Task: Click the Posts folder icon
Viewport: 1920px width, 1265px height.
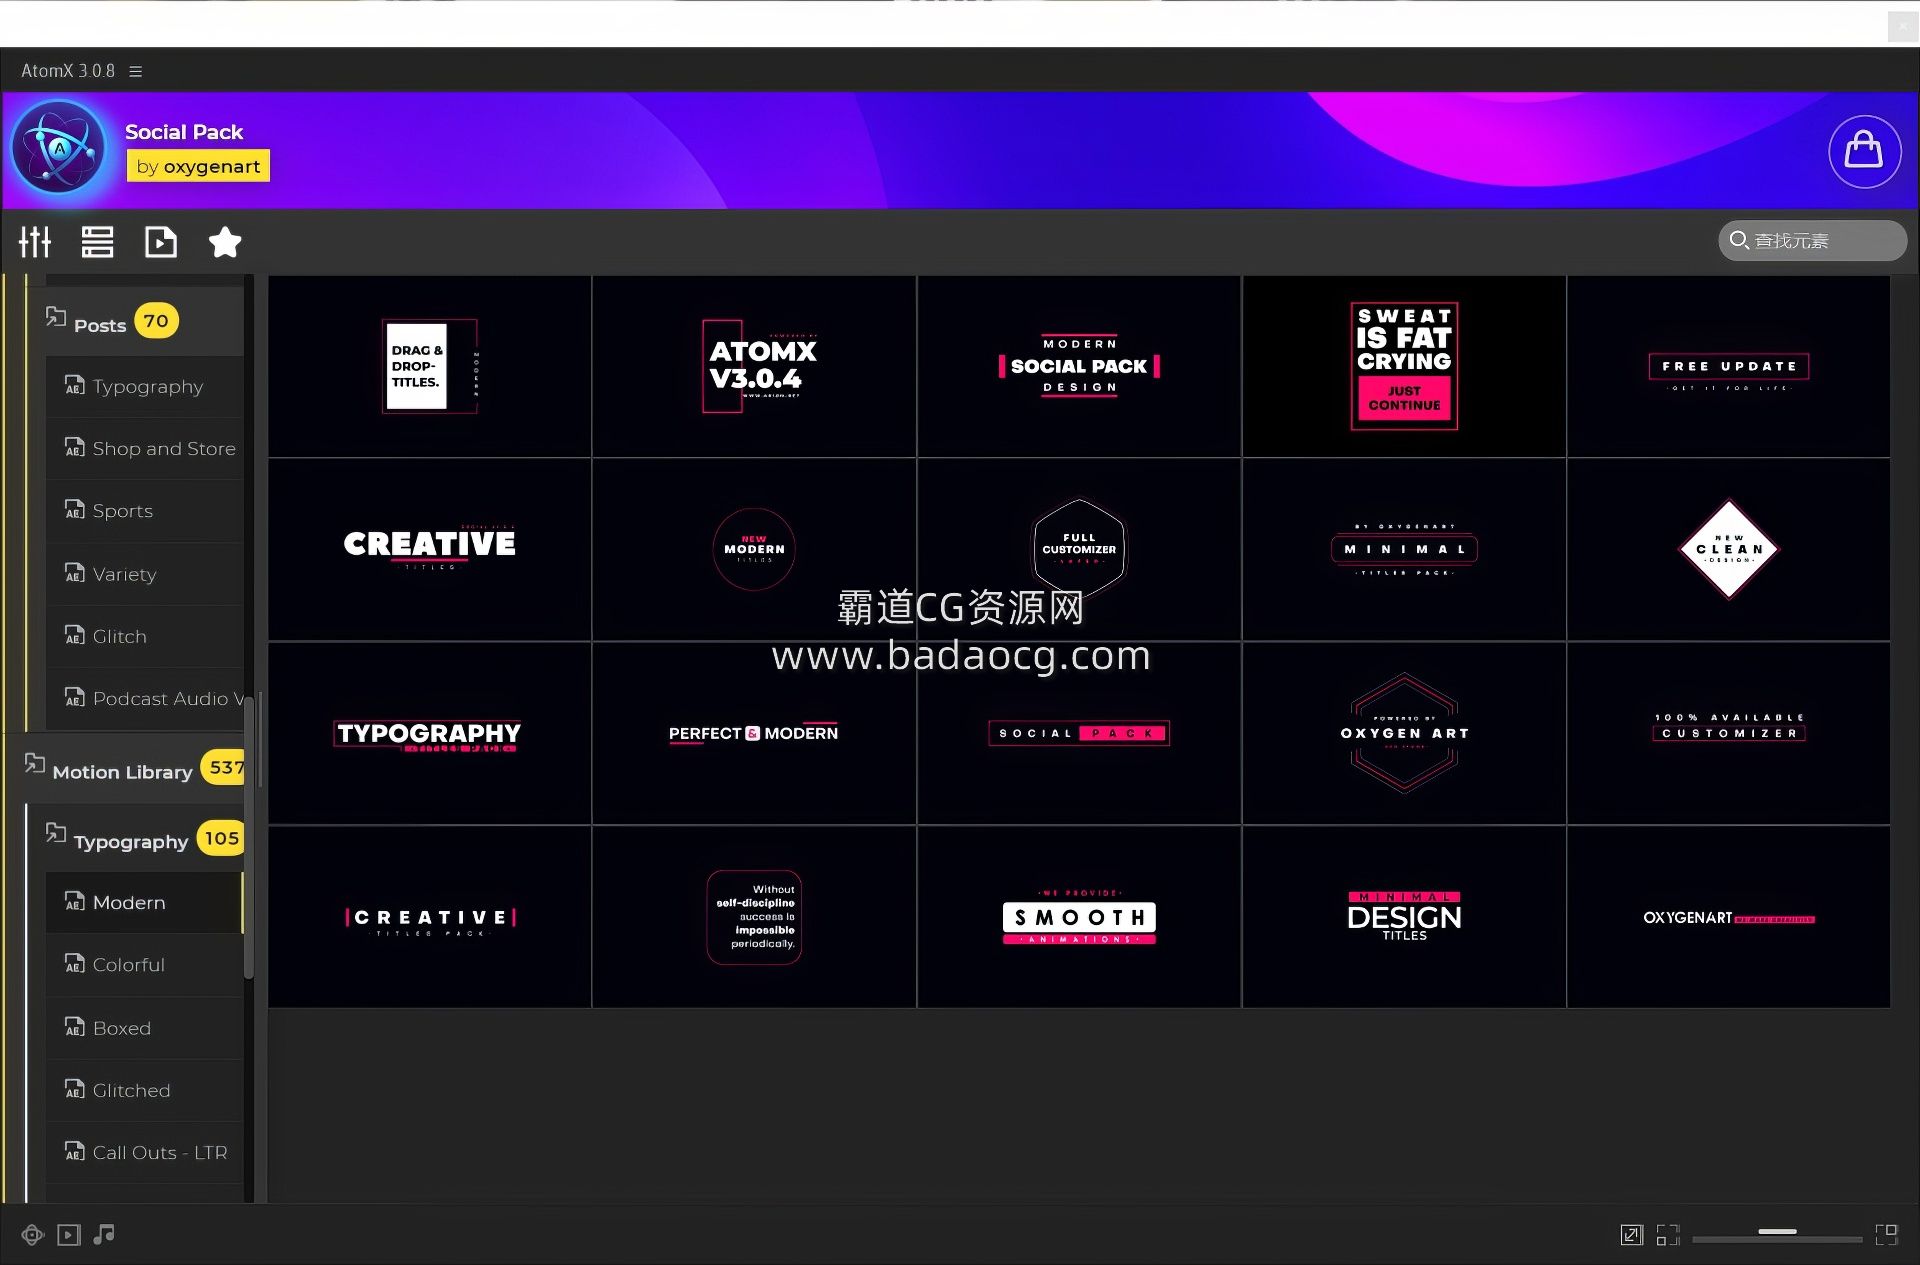Action: tap(56, 317)
